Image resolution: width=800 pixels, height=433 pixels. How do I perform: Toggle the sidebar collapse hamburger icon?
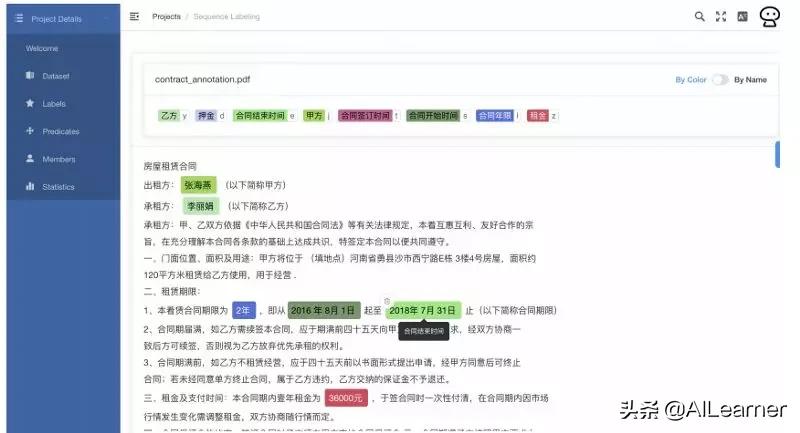pyautogui.click(x=134, y=16)
